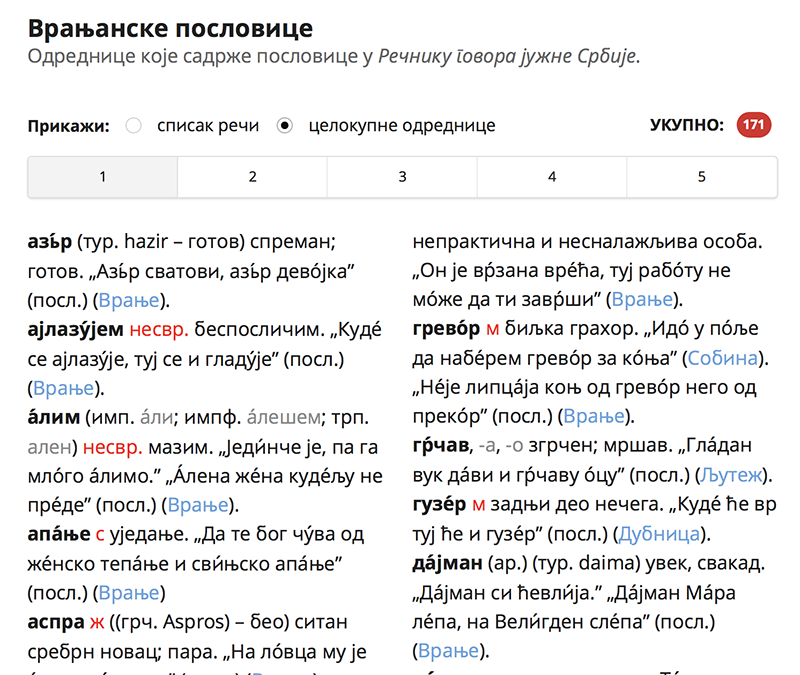Open Врање link in гревор proverb

[596, 416]
